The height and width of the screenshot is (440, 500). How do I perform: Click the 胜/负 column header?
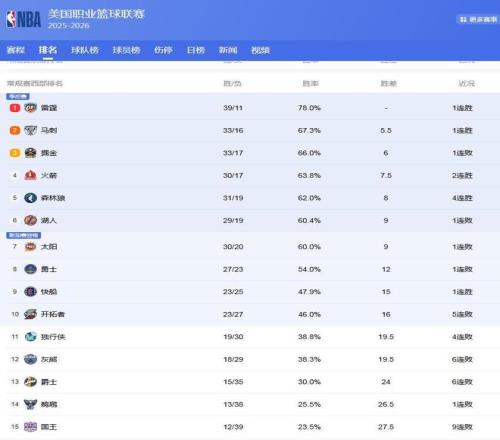click(232, 83)
